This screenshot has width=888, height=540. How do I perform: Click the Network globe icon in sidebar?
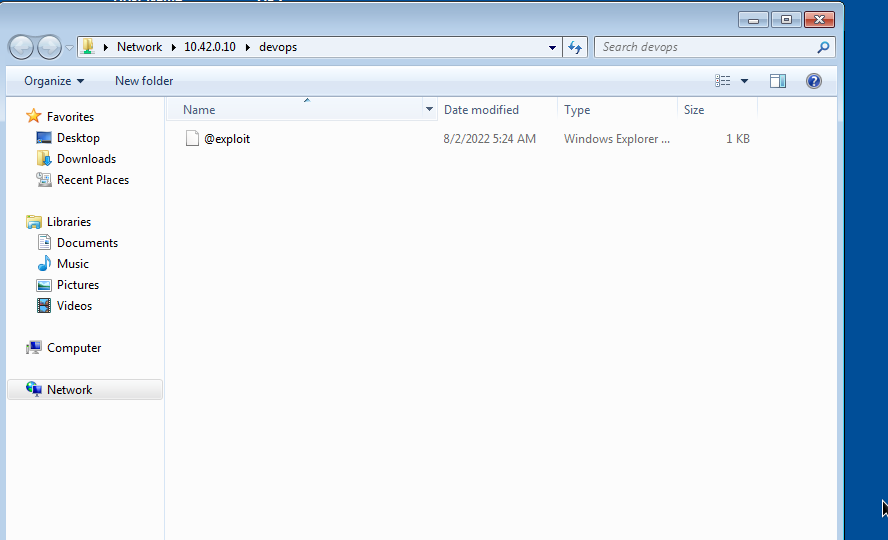tap(34, 389)
